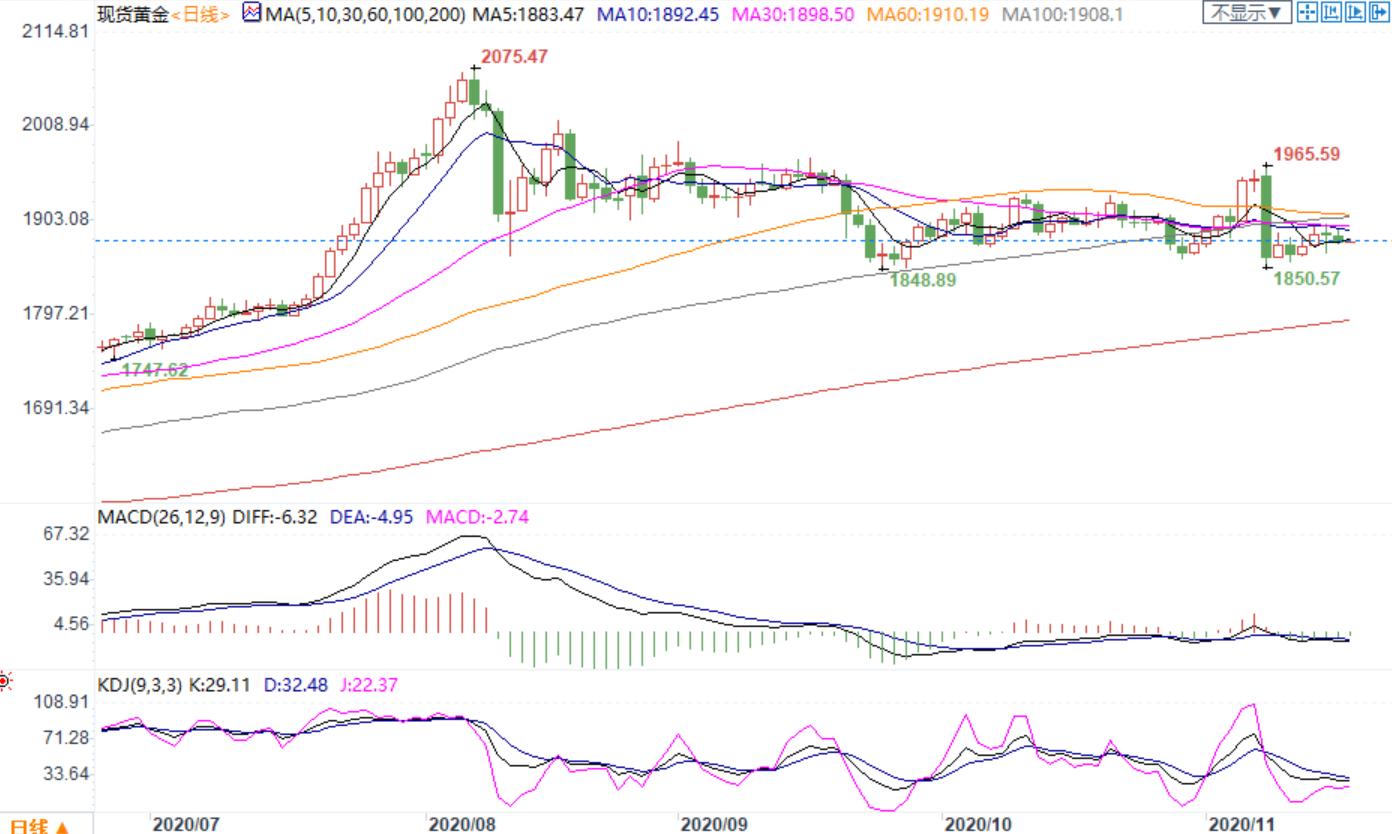Select the MACD(26,12,9) indicator label

[x=163, y=517]
